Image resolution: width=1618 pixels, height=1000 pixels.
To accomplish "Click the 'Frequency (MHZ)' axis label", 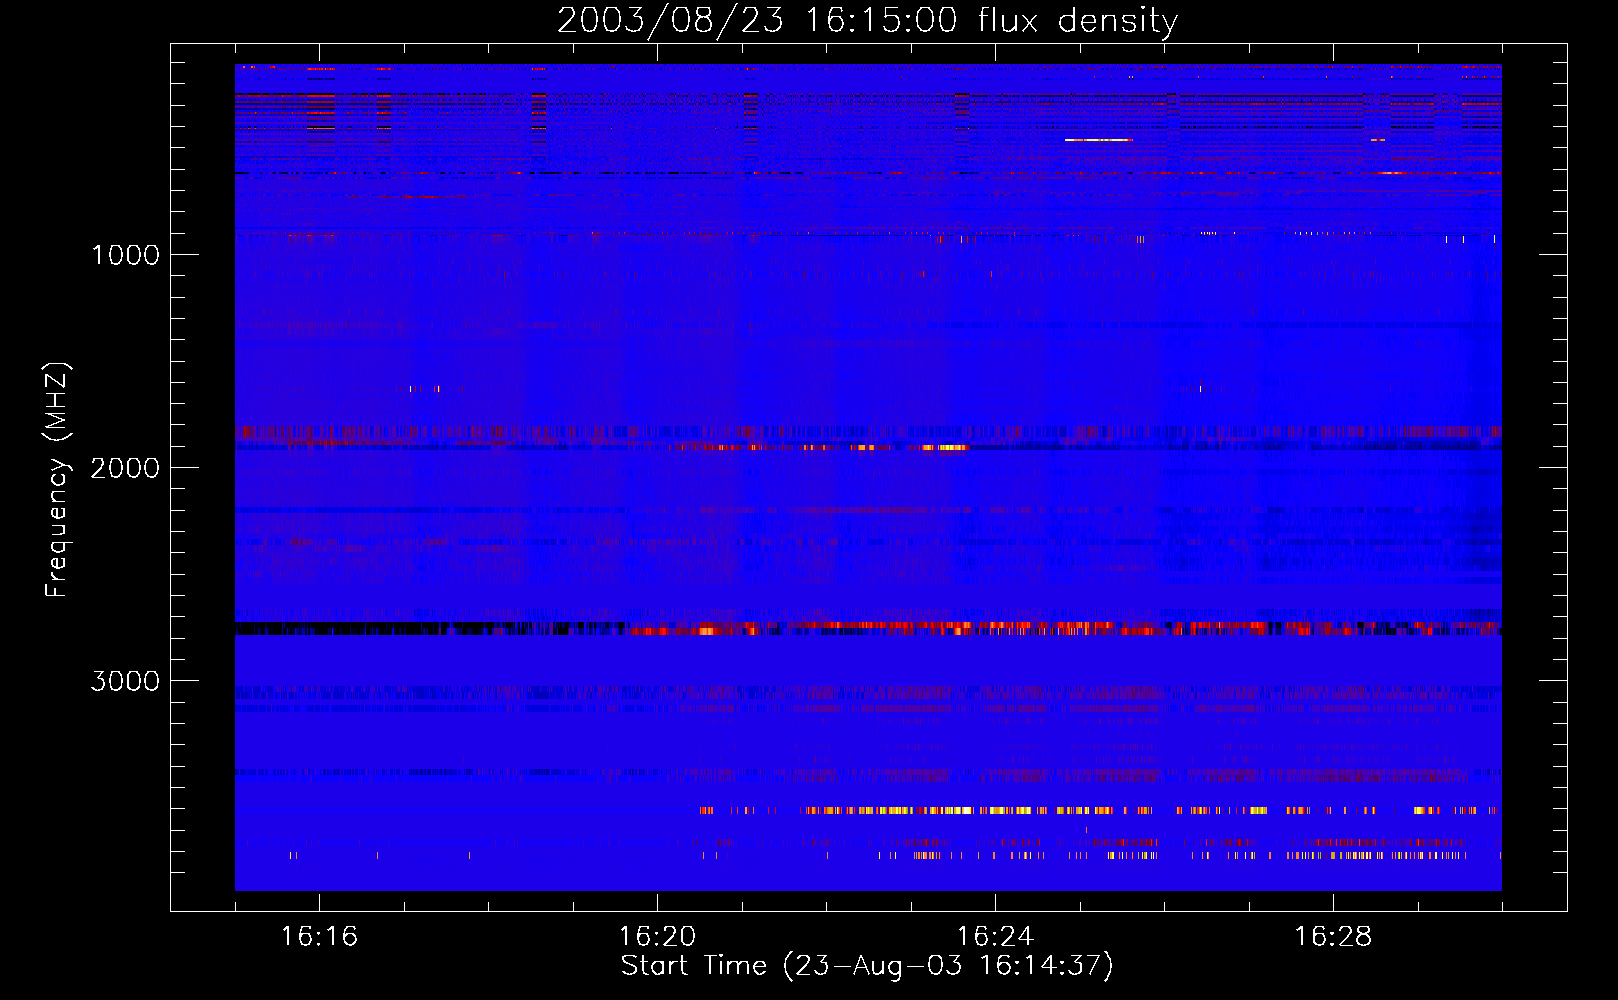I will point(57,480).
